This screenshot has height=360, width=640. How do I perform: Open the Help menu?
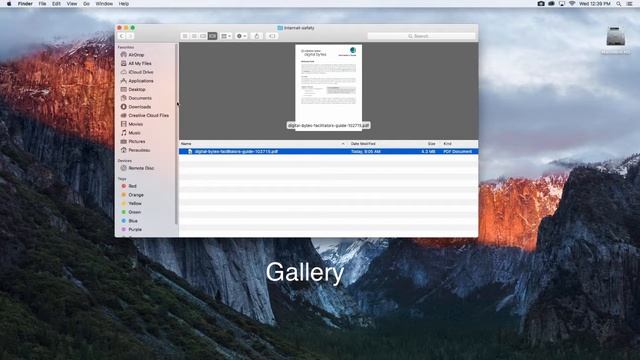click(x=124, y=4)
